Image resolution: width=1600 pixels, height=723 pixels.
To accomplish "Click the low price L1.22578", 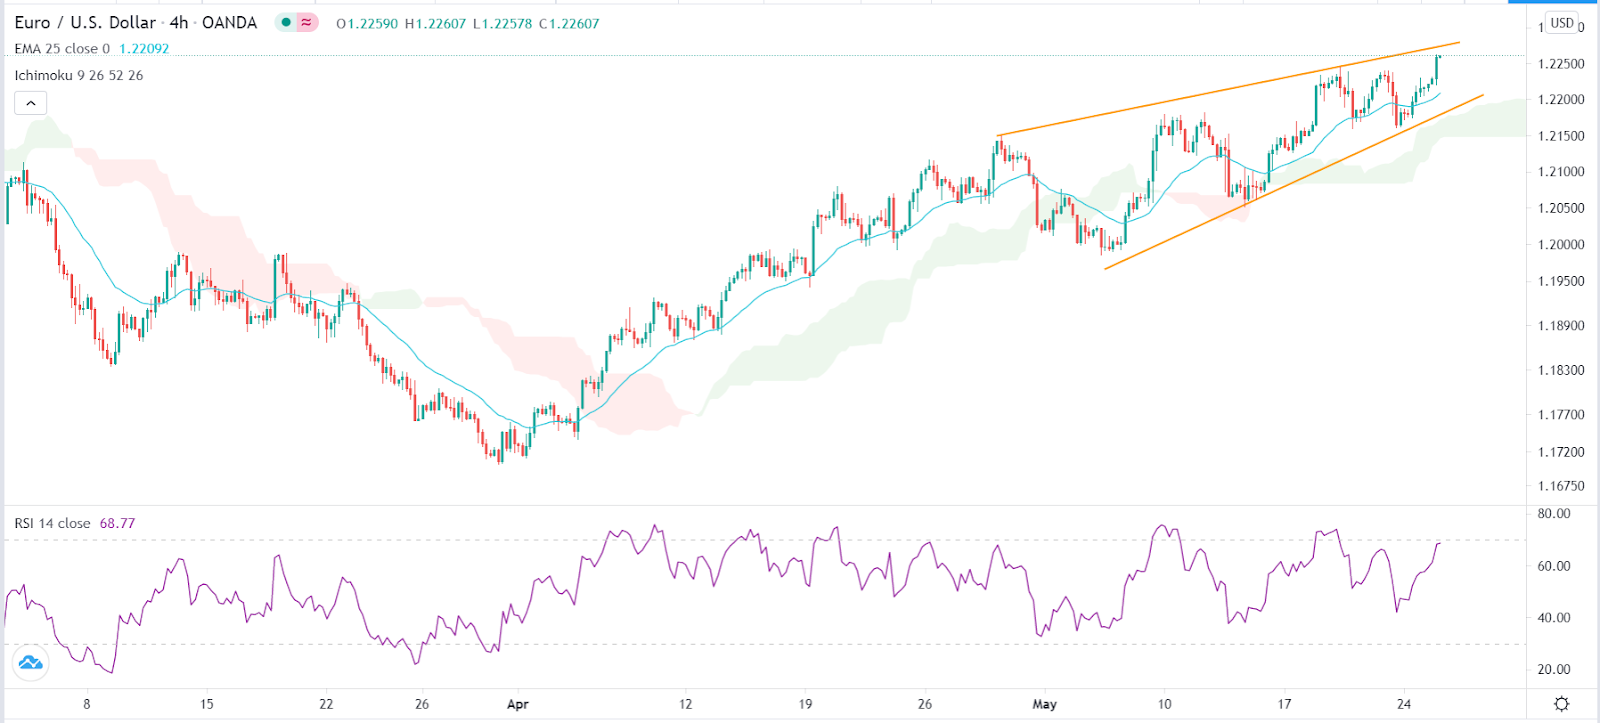I will [x=502, y=23].
